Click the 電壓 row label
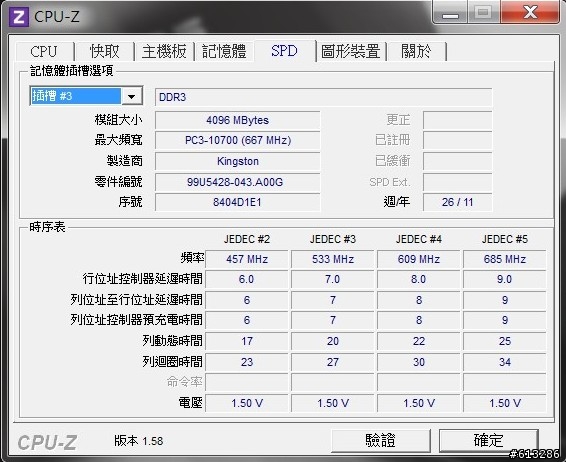The image size is (566, 462). [191, 403]
